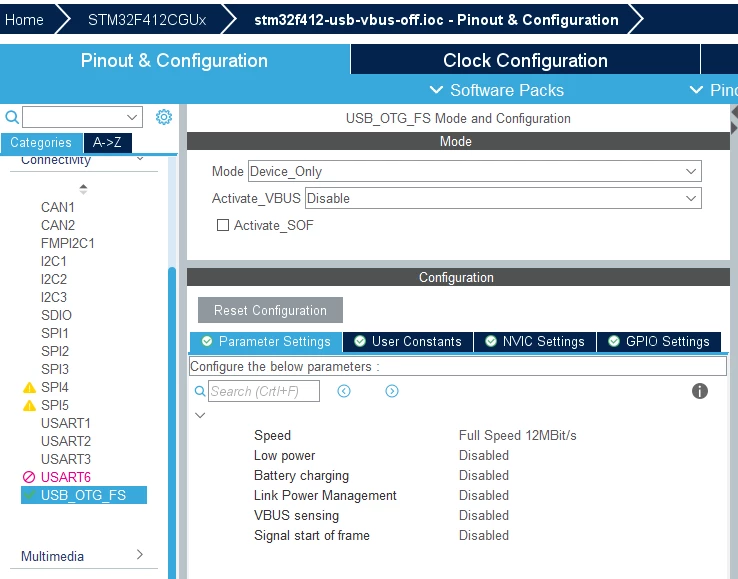Click the STM32F412CGUx breadcrumb
Screen dimensions: 738x579
click(147, 20)
